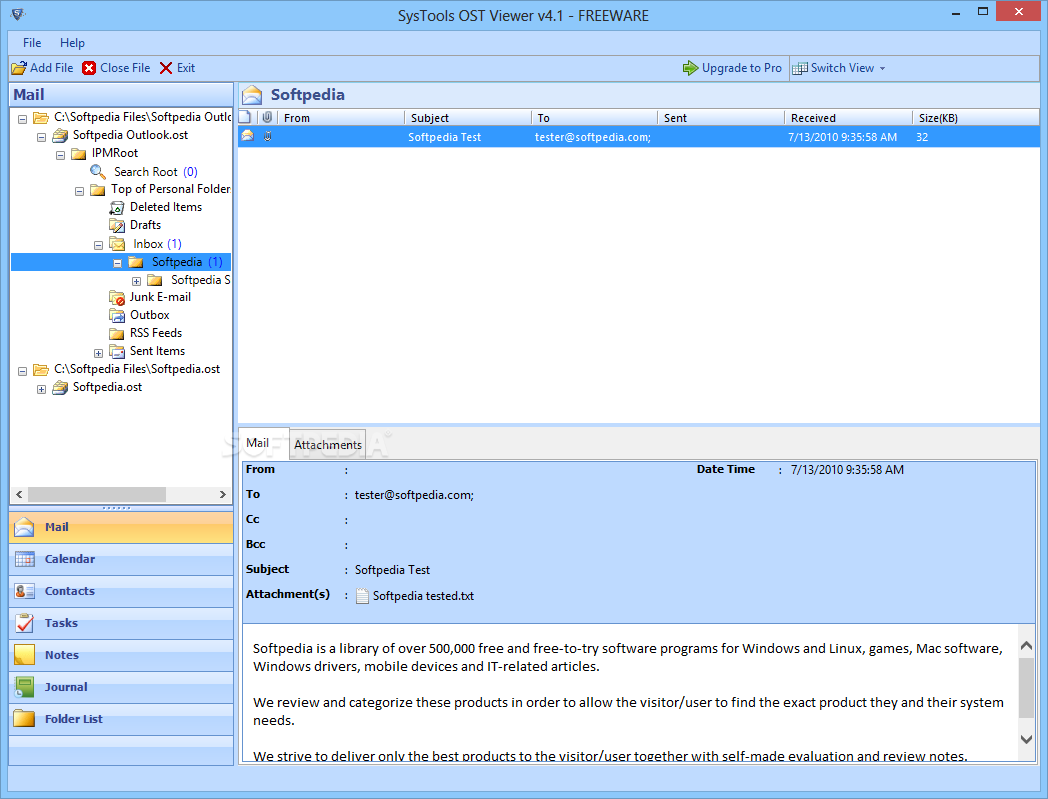The width and height of the screenshot is (1048, 799).
Task: Click the Folder List folder icon
Action: point(25,719)
